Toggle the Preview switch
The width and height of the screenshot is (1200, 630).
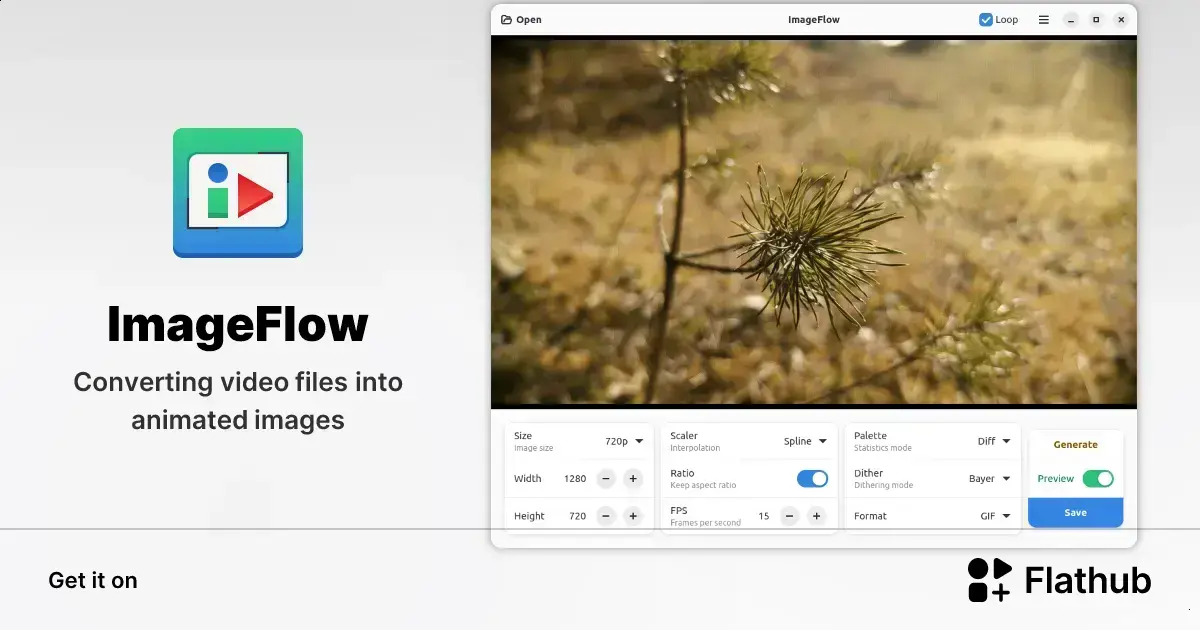[1098, 479]
